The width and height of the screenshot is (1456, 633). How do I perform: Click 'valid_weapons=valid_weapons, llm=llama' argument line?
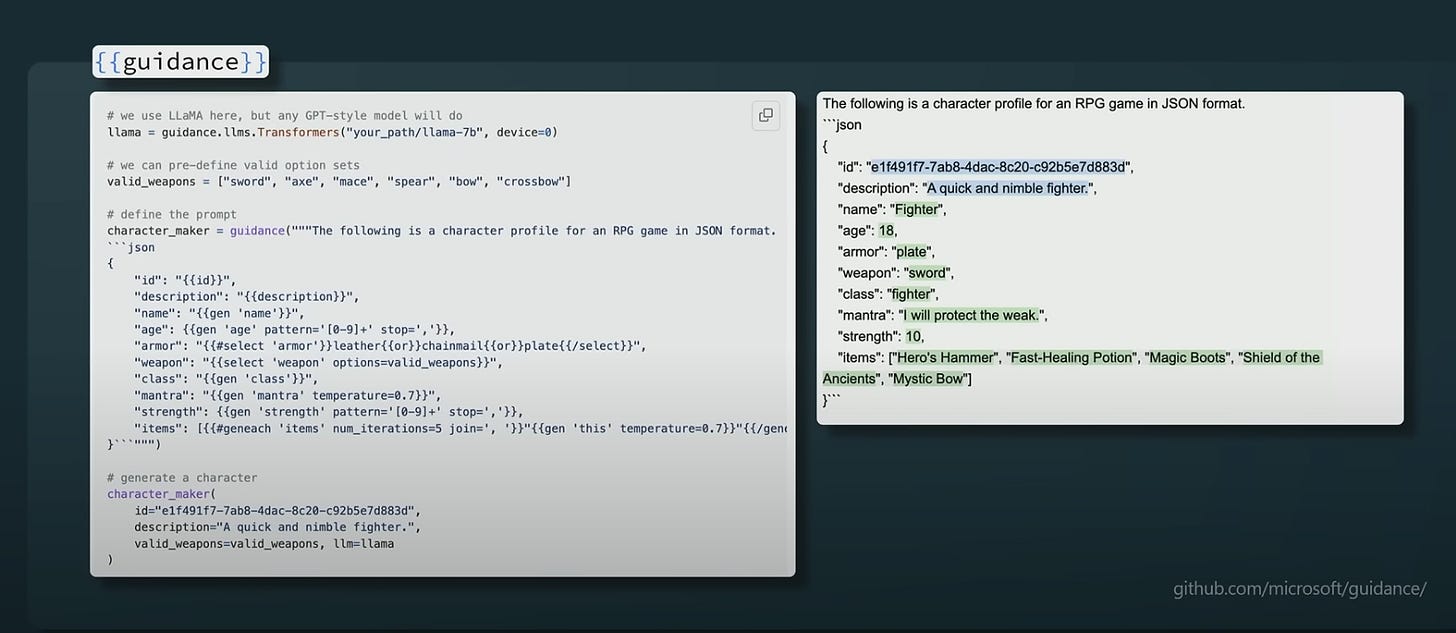point(264,544)
